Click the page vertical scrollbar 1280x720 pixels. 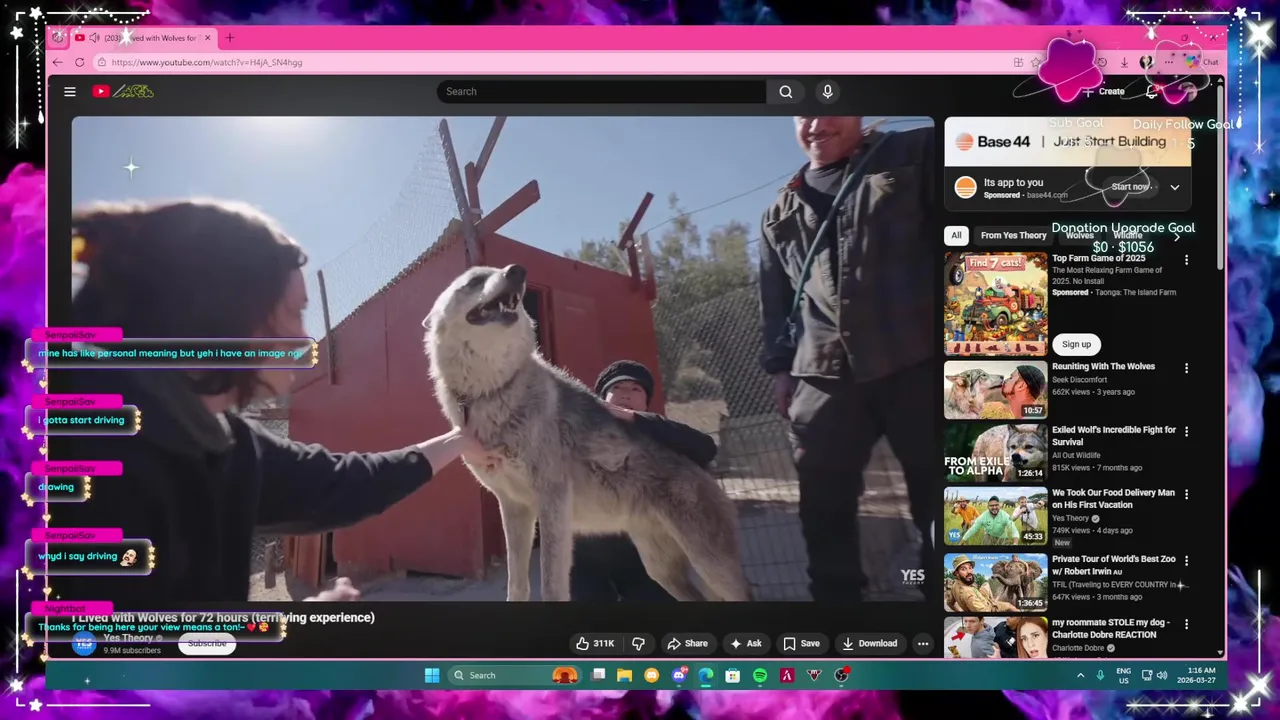pyautogui.click(x=1220, y=180)
